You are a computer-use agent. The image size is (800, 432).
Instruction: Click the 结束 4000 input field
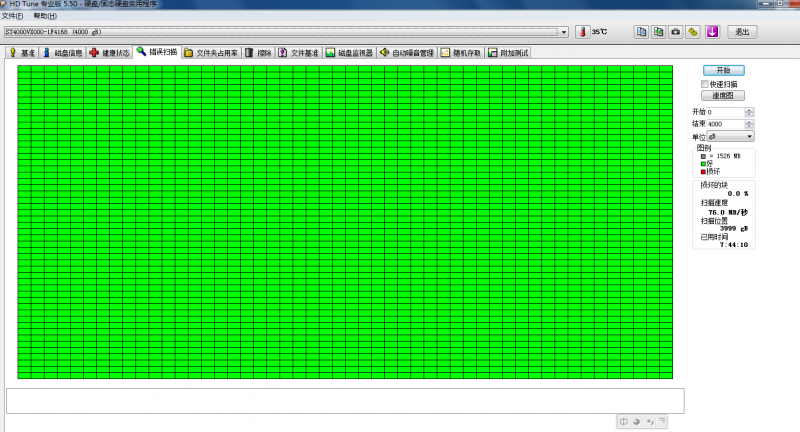coord(726,124)
